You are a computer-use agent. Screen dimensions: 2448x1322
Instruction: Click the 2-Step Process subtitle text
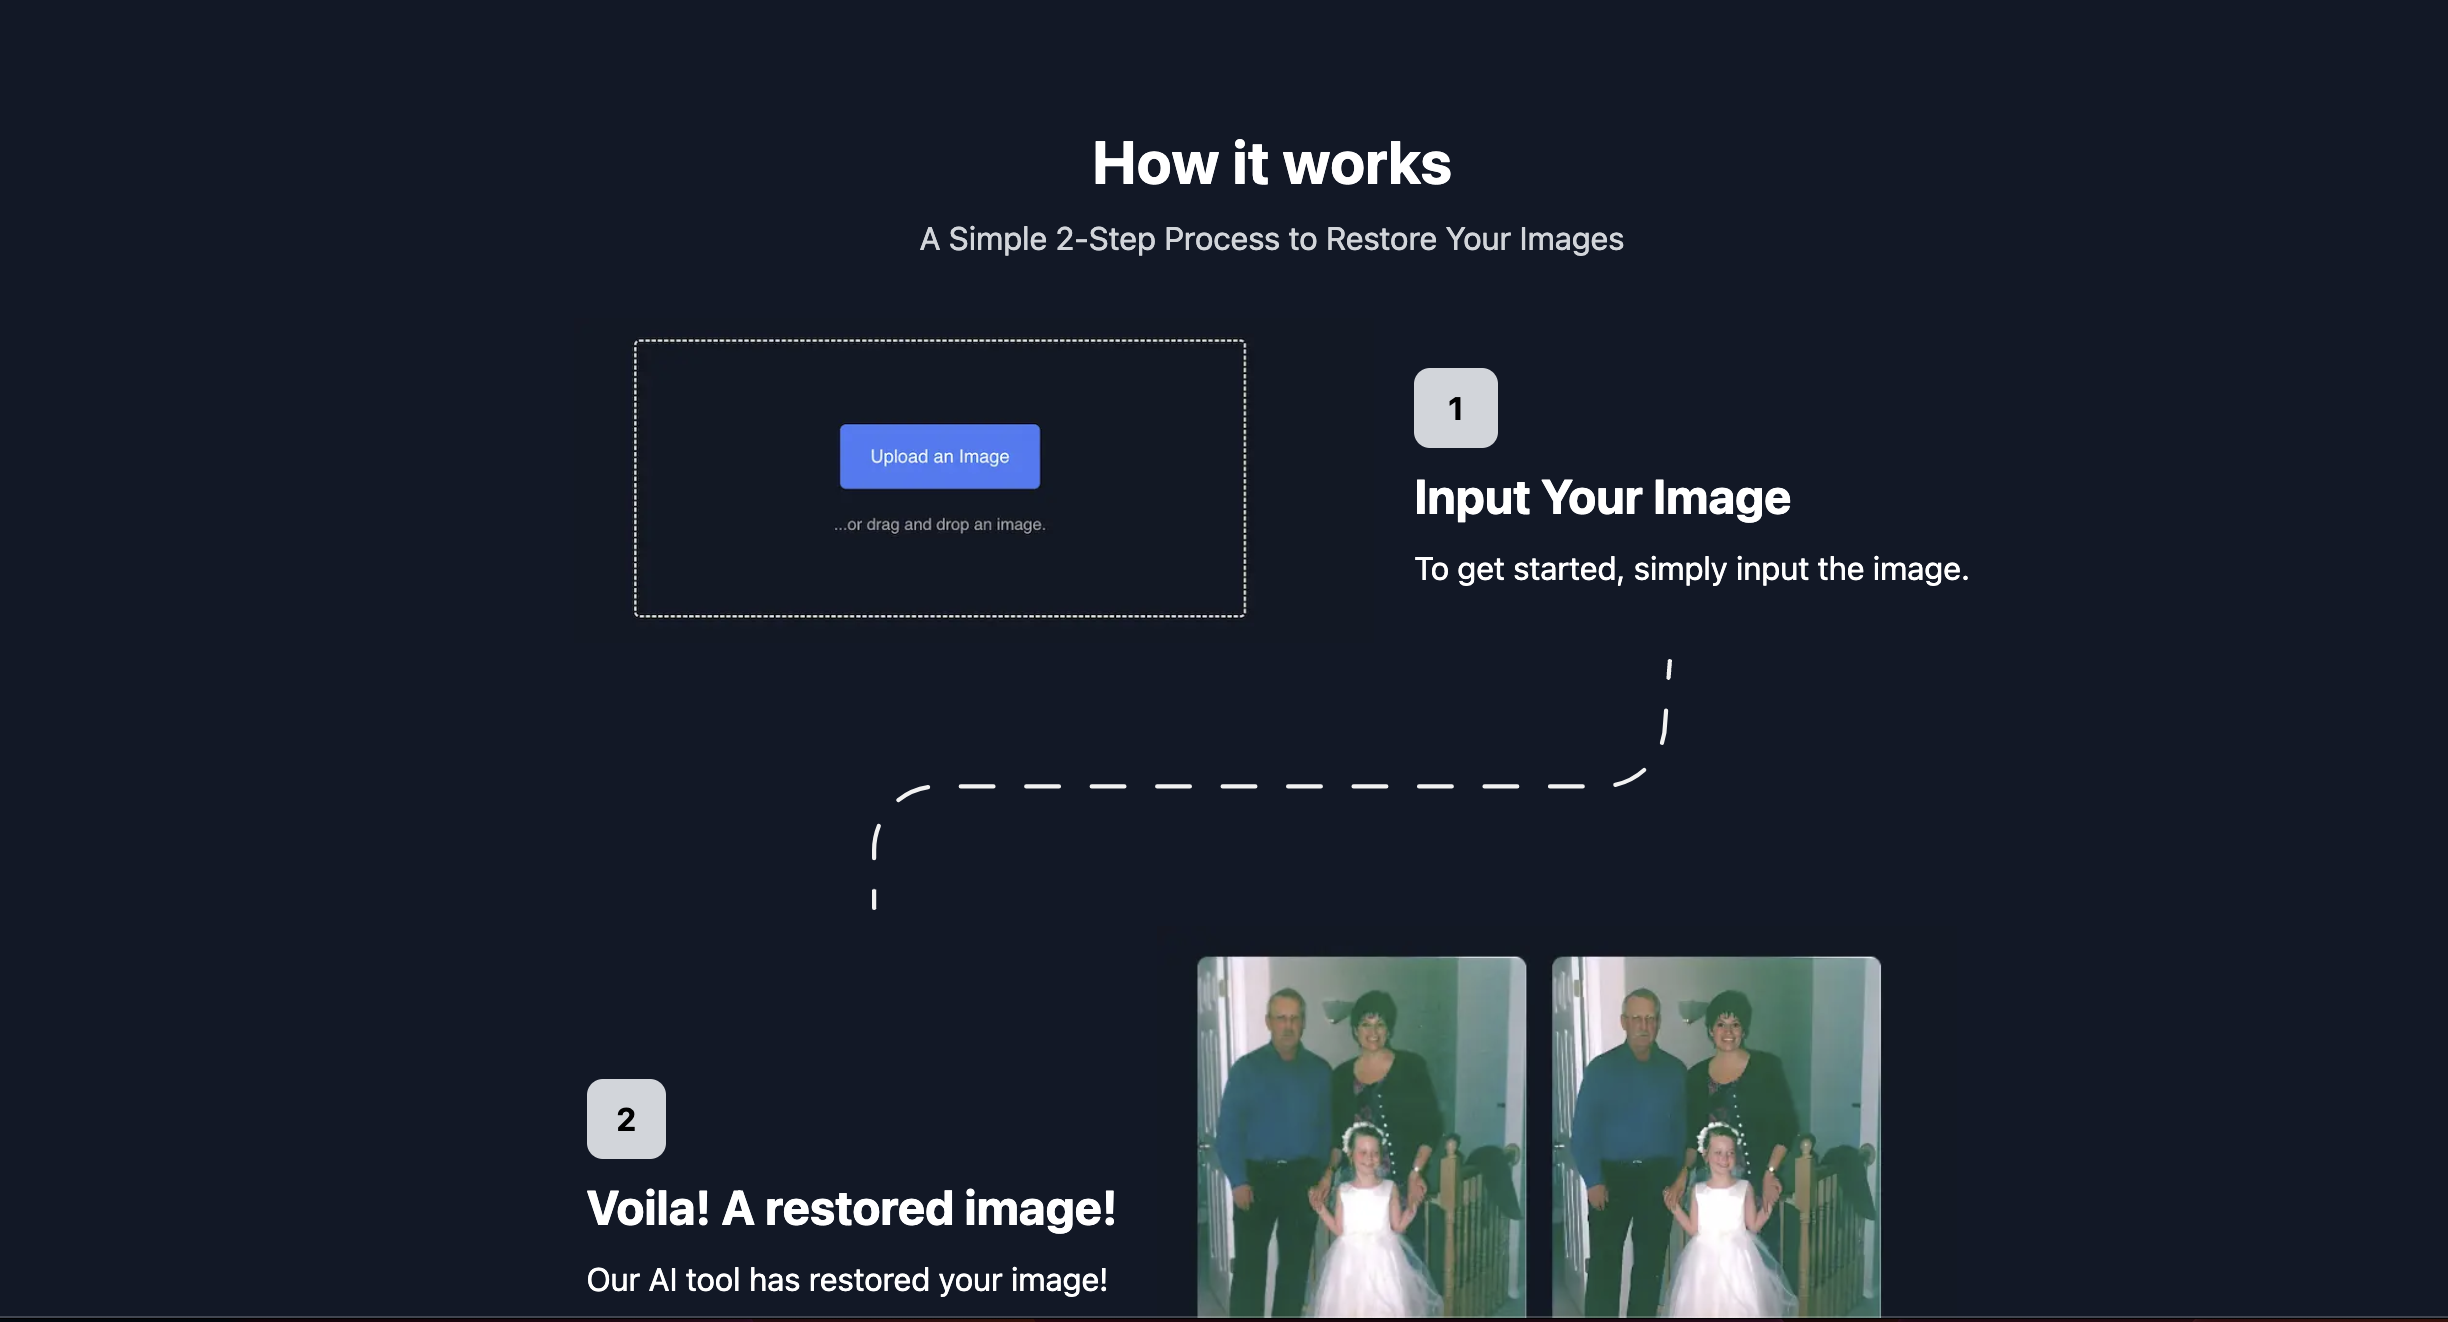(1271, 240)
